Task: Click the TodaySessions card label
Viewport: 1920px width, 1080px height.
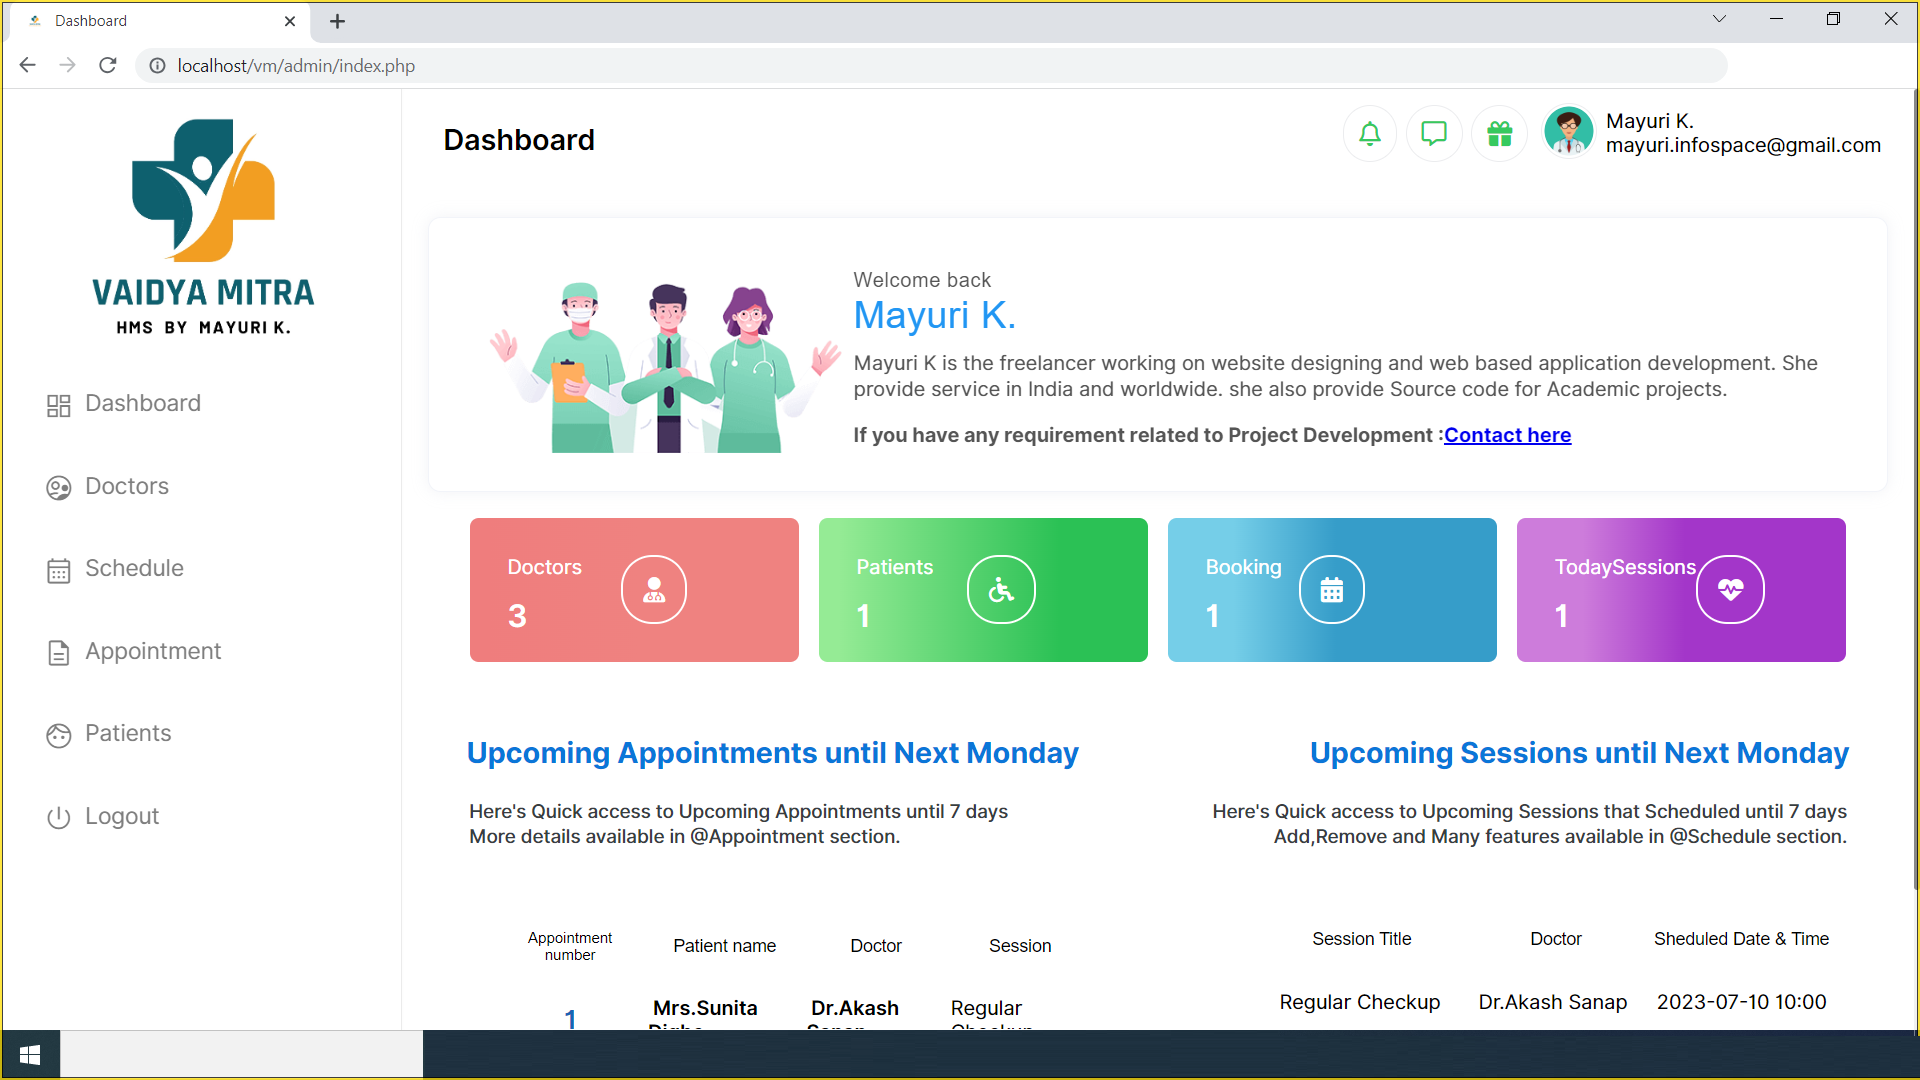Action: pyautogui.click(x=1625, y=567)
